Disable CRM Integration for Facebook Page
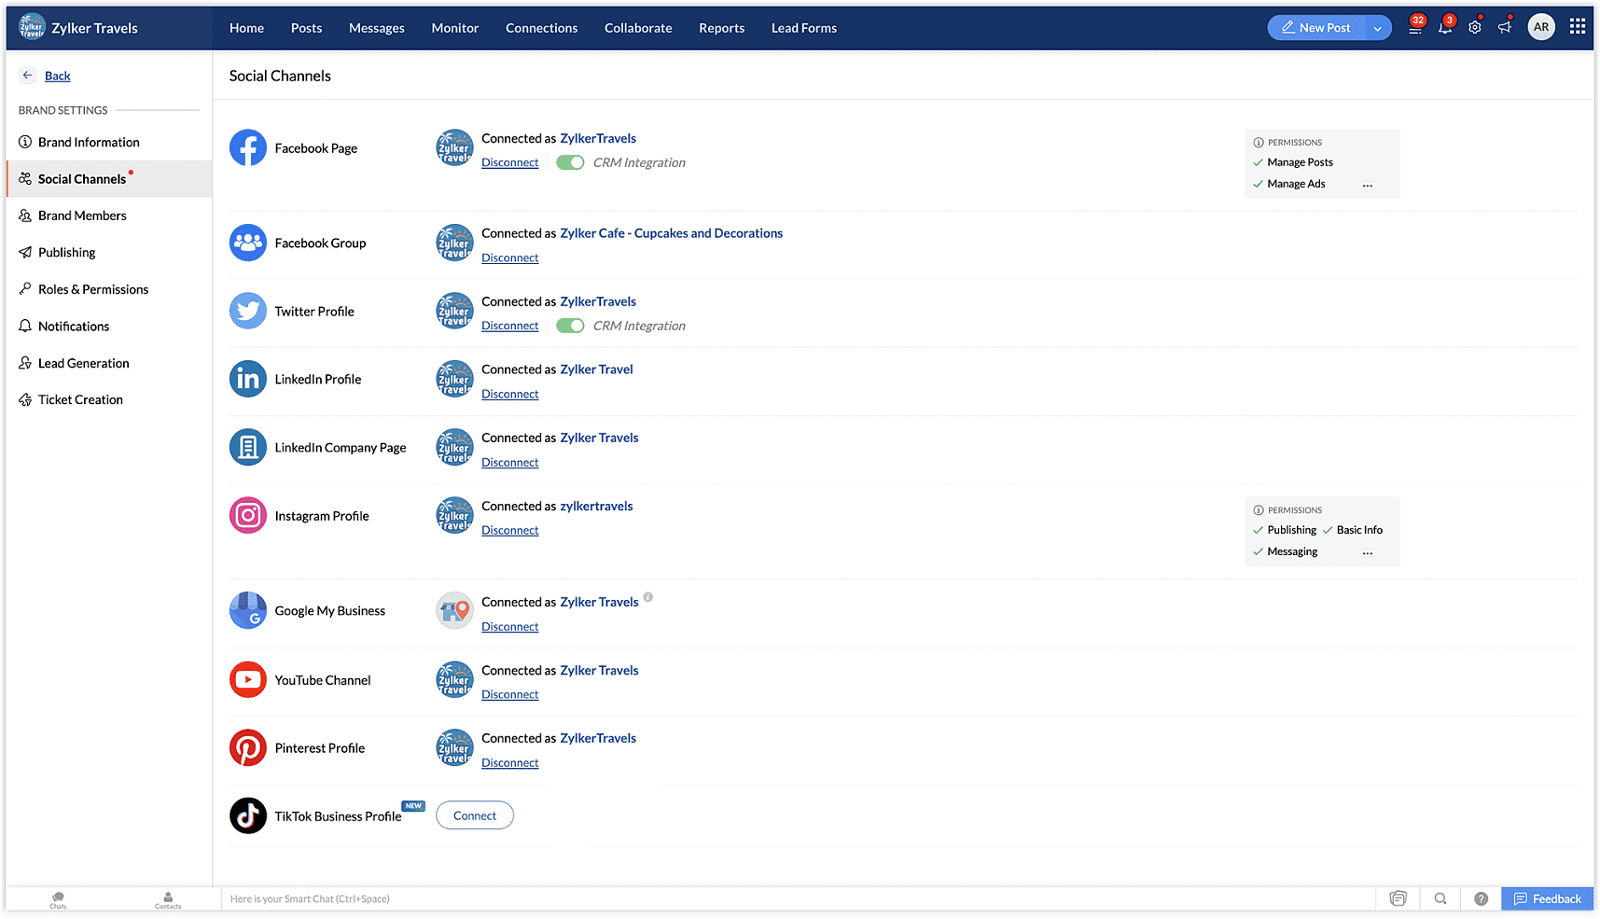The height and width of the screenshot is (919, 1600). (x=569, y=161)
